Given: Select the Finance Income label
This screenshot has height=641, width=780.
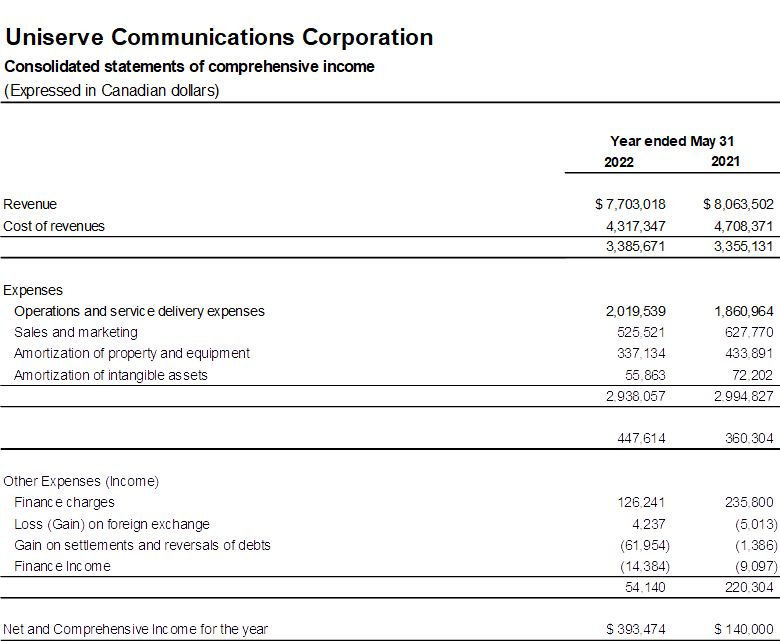Looking at the screenshot, I should 62,566.
